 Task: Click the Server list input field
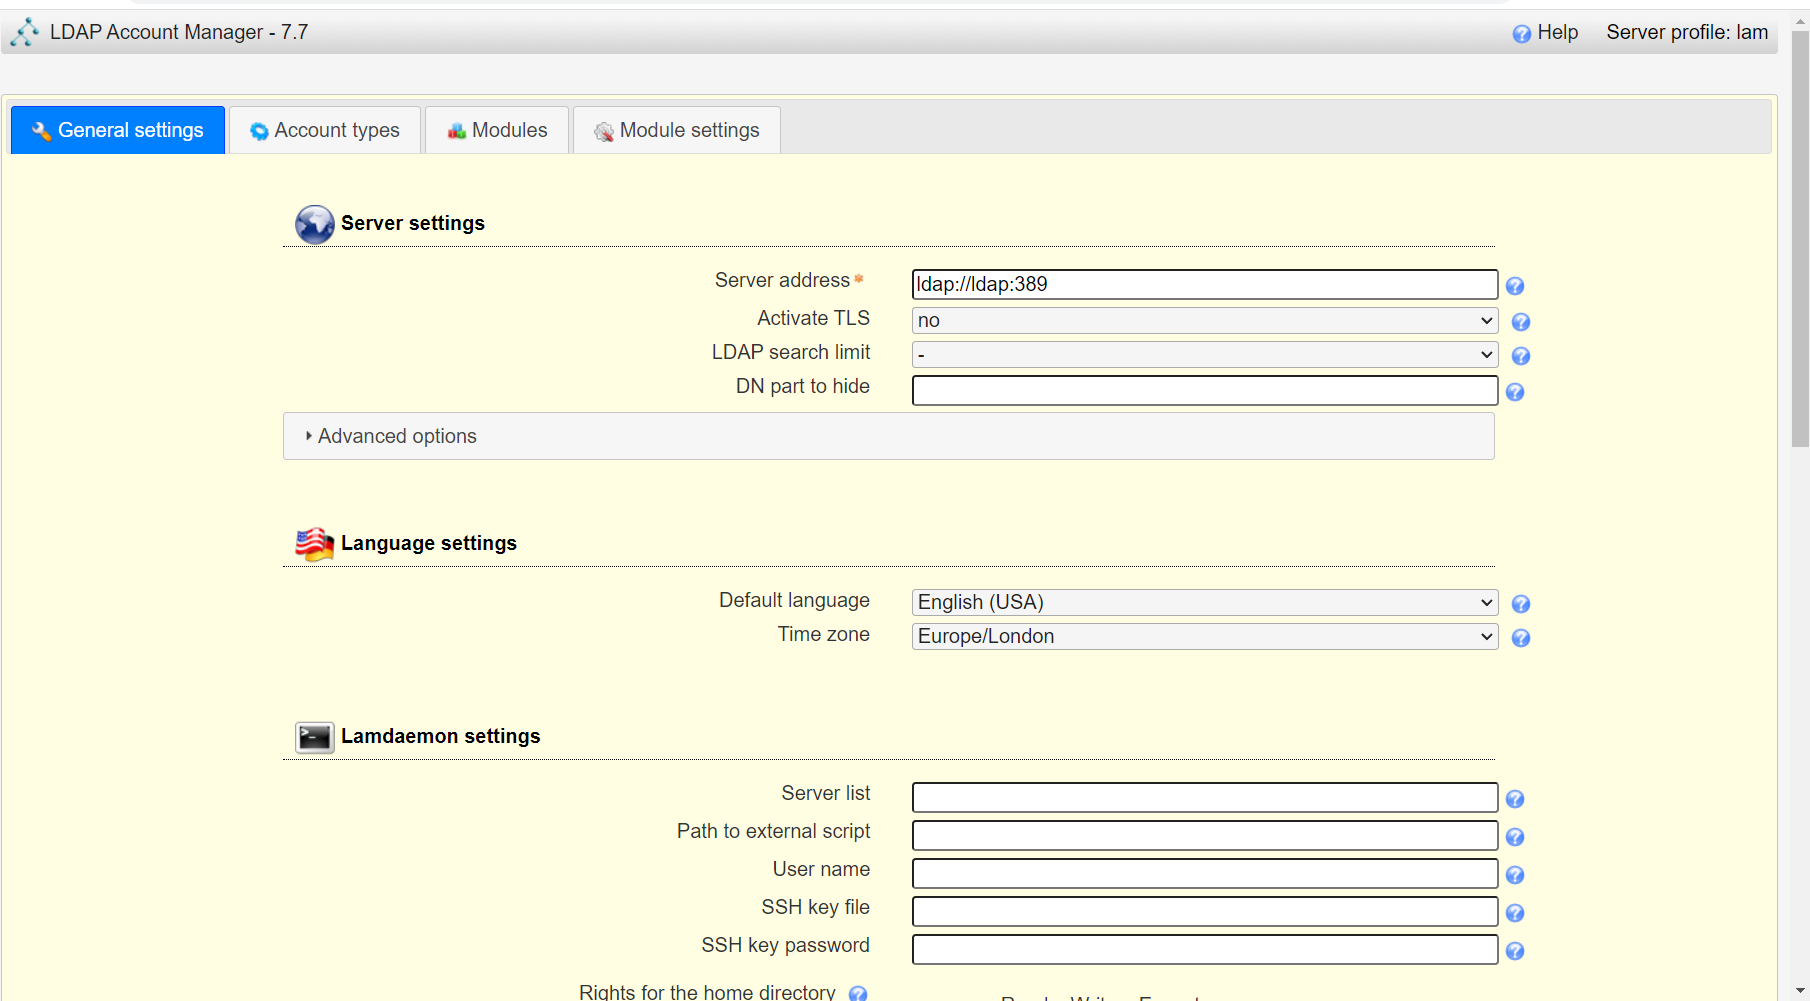[1205, 797]
